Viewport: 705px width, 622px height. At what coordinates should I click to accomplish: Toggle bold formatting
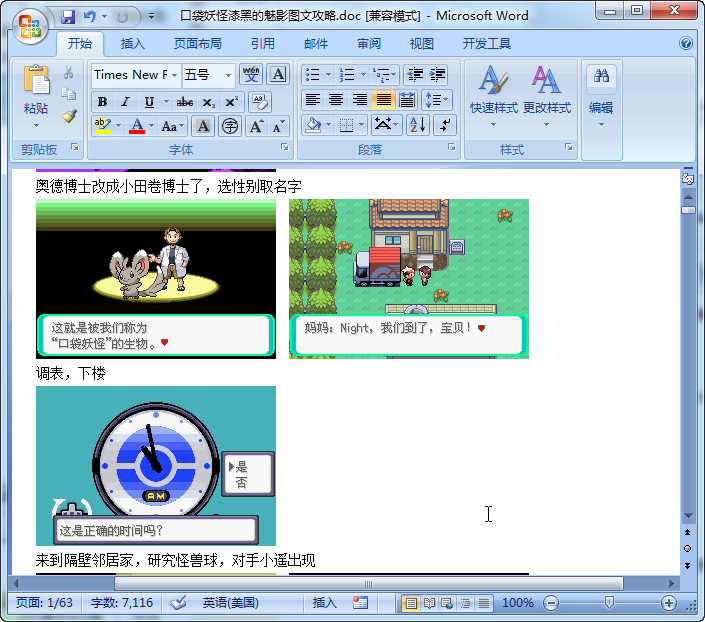point(103,102)
